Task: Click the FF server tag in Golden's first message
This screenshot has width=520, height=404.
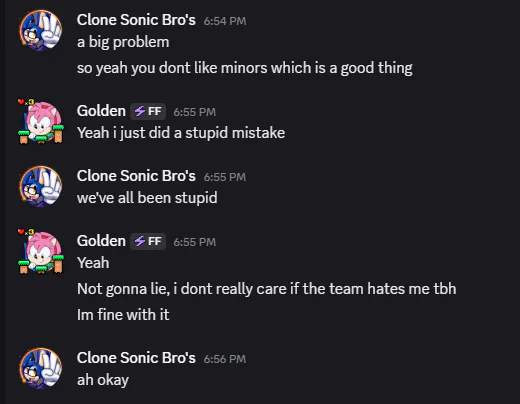Action: (148, 111)
